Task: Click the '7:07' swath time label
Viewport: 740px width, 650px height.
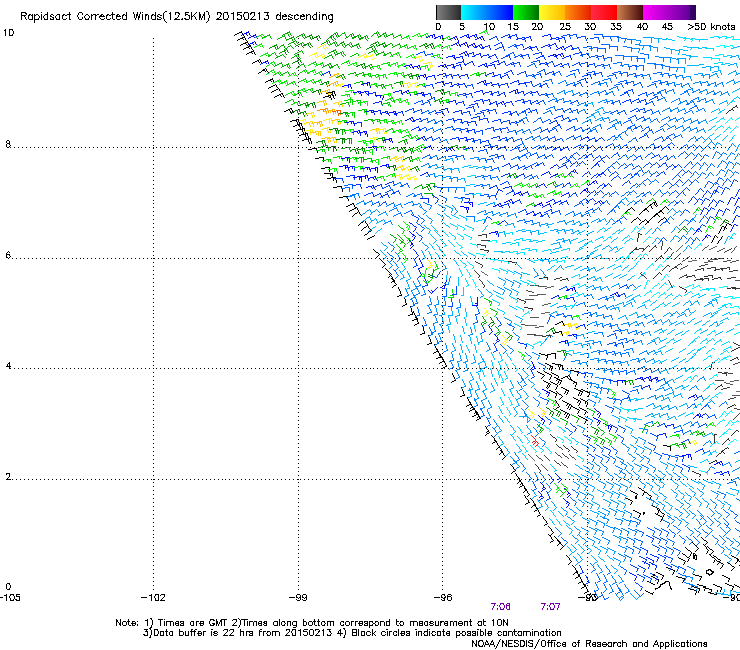Action: coord(550,607)
